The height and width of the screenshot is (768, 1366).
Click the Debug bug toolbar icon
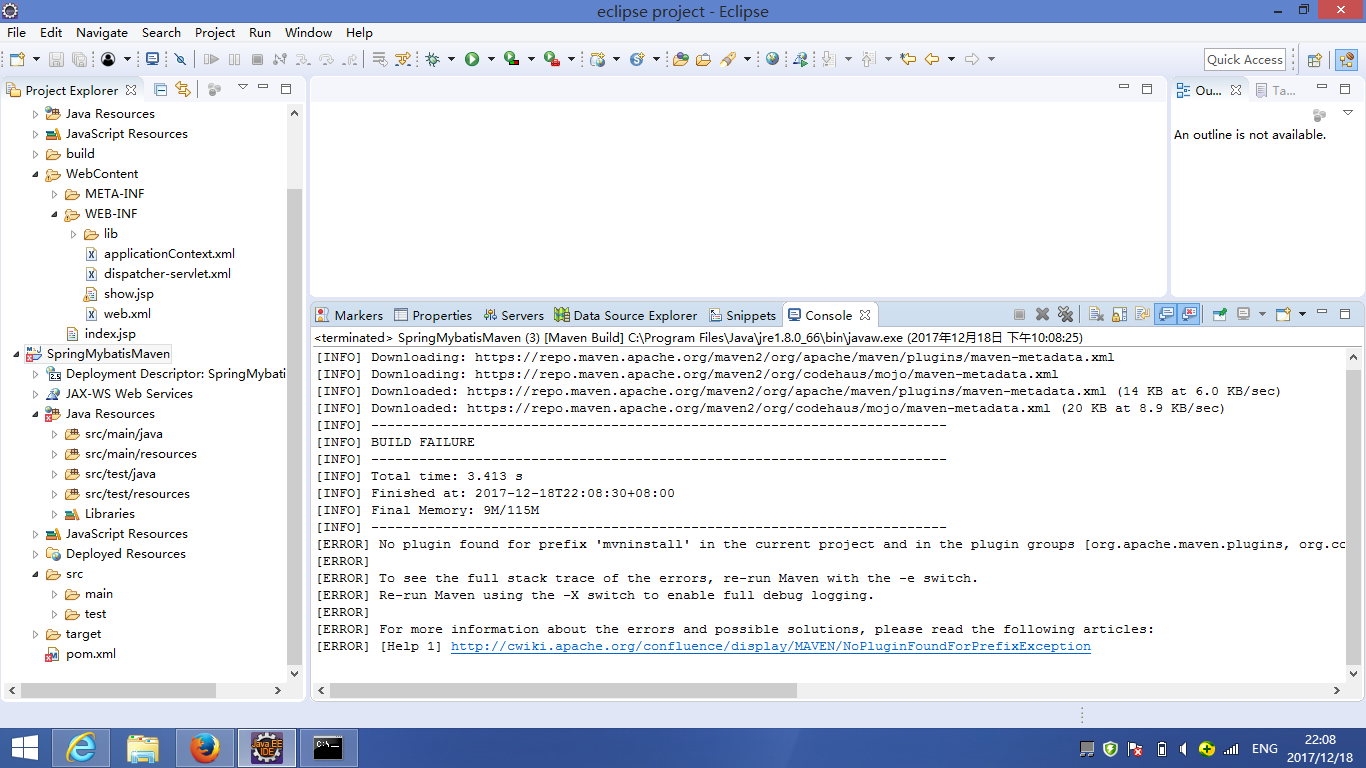(x=432, y=60)
